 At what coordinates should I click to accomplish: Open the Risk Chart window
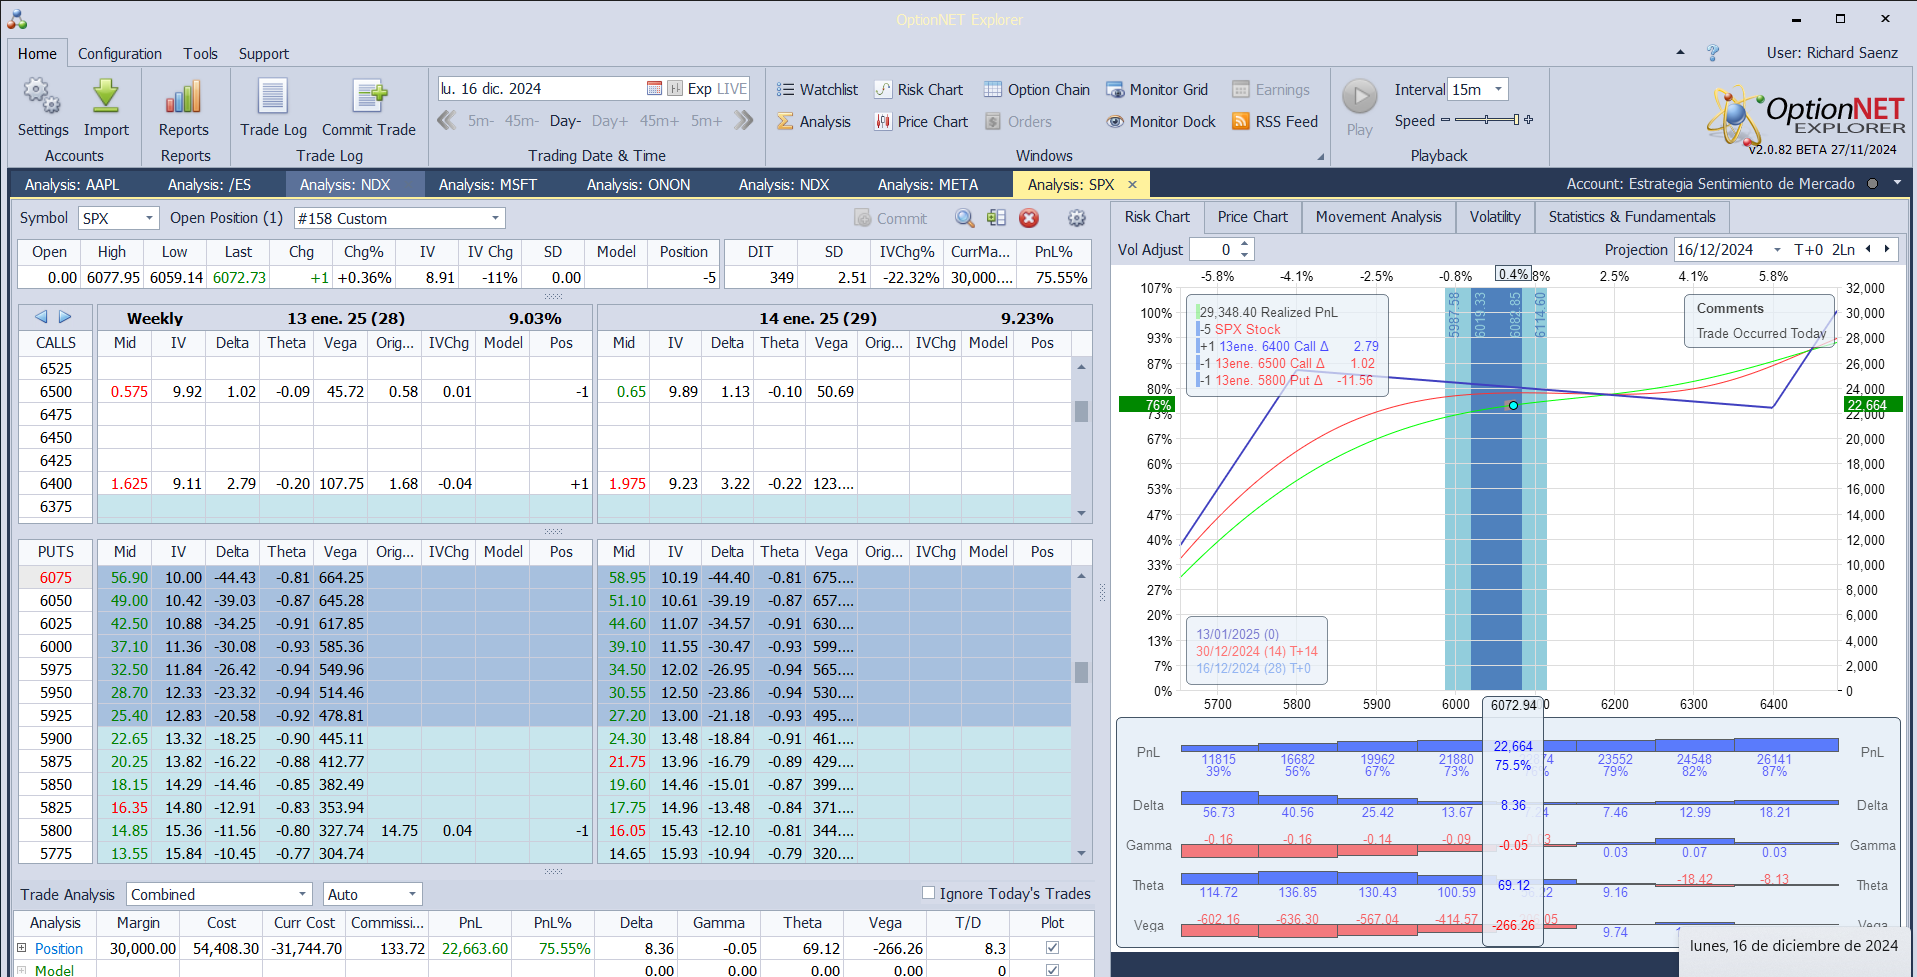coord(919,90)
